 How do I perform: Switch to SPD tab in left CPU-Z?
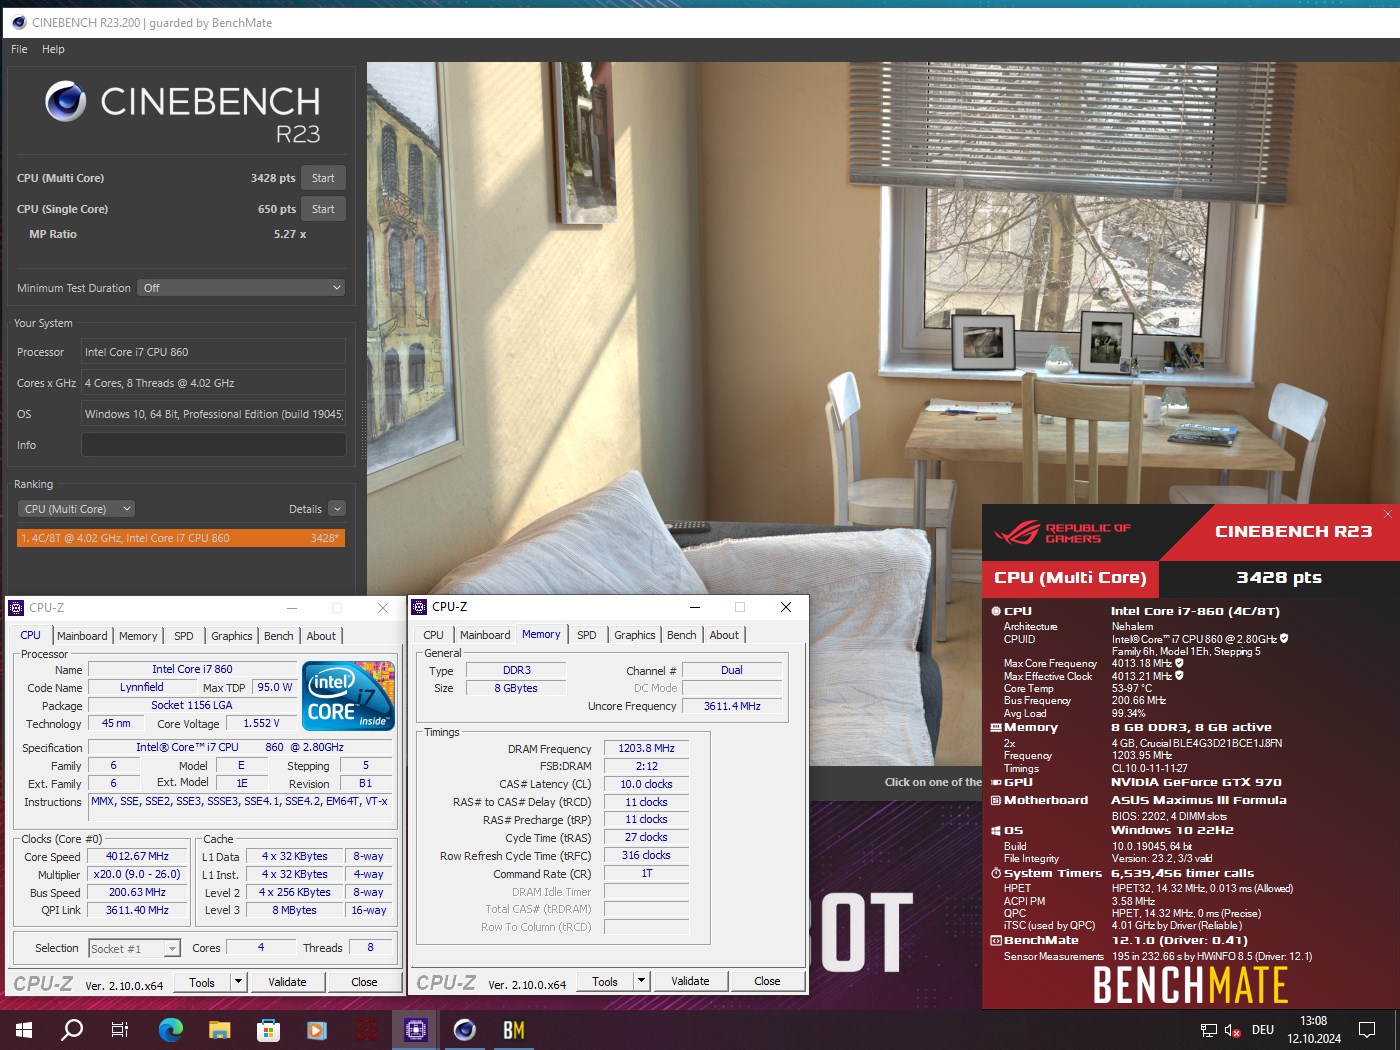pos(184,636)
